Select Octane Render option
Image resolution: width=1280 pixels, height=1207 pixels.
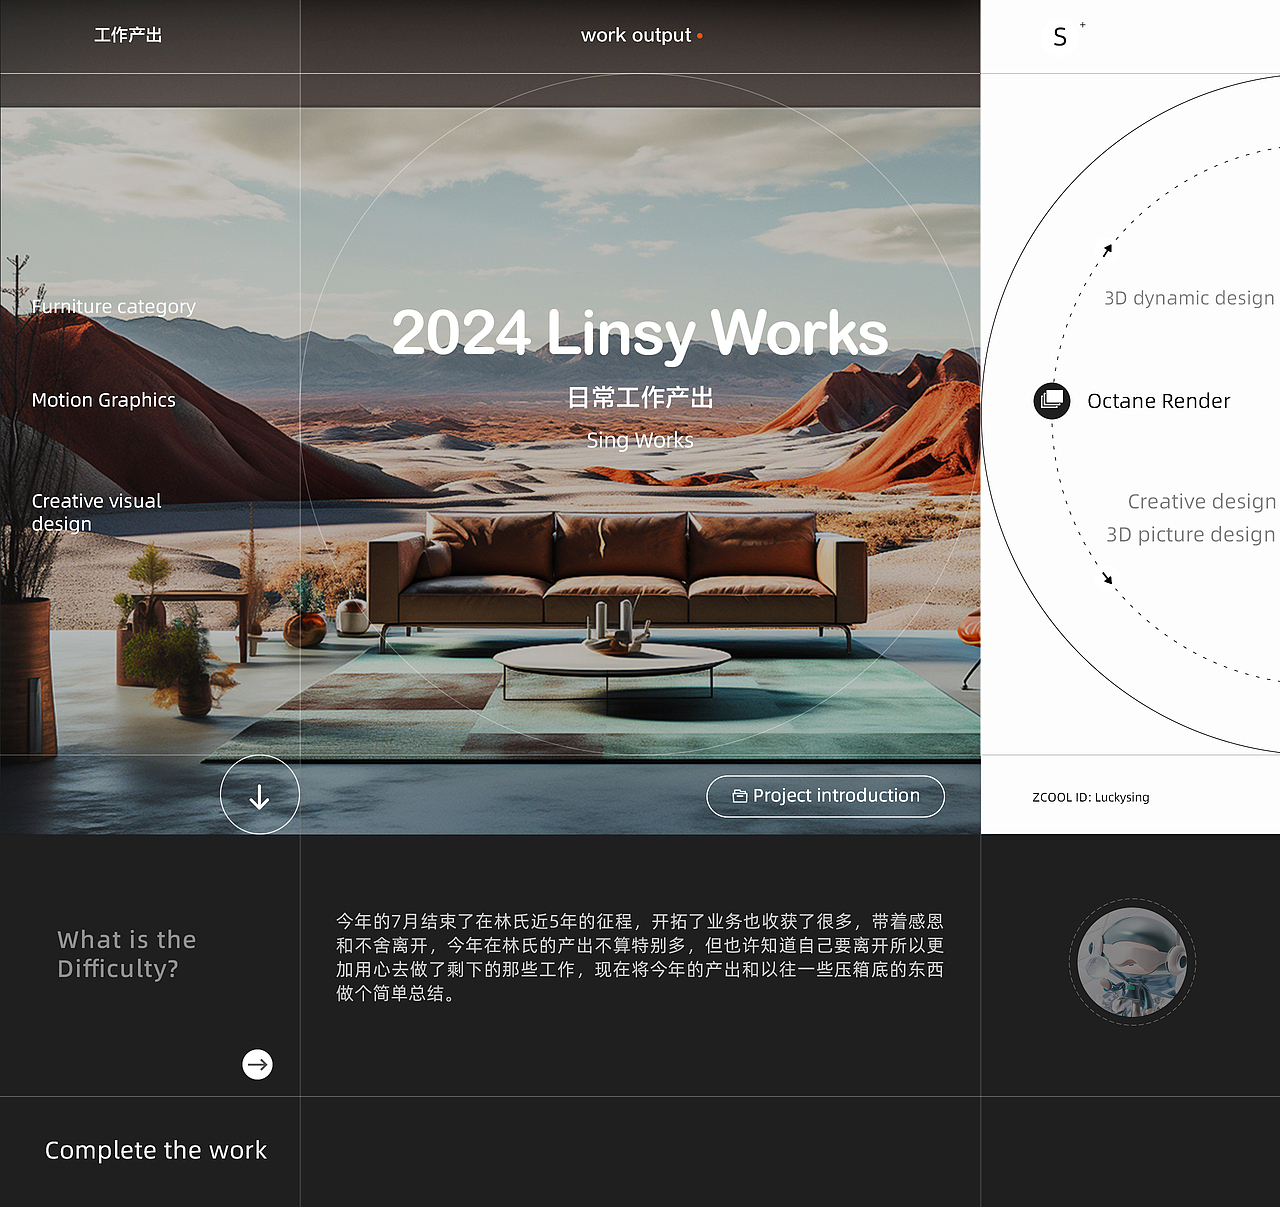coord(1158,401)
